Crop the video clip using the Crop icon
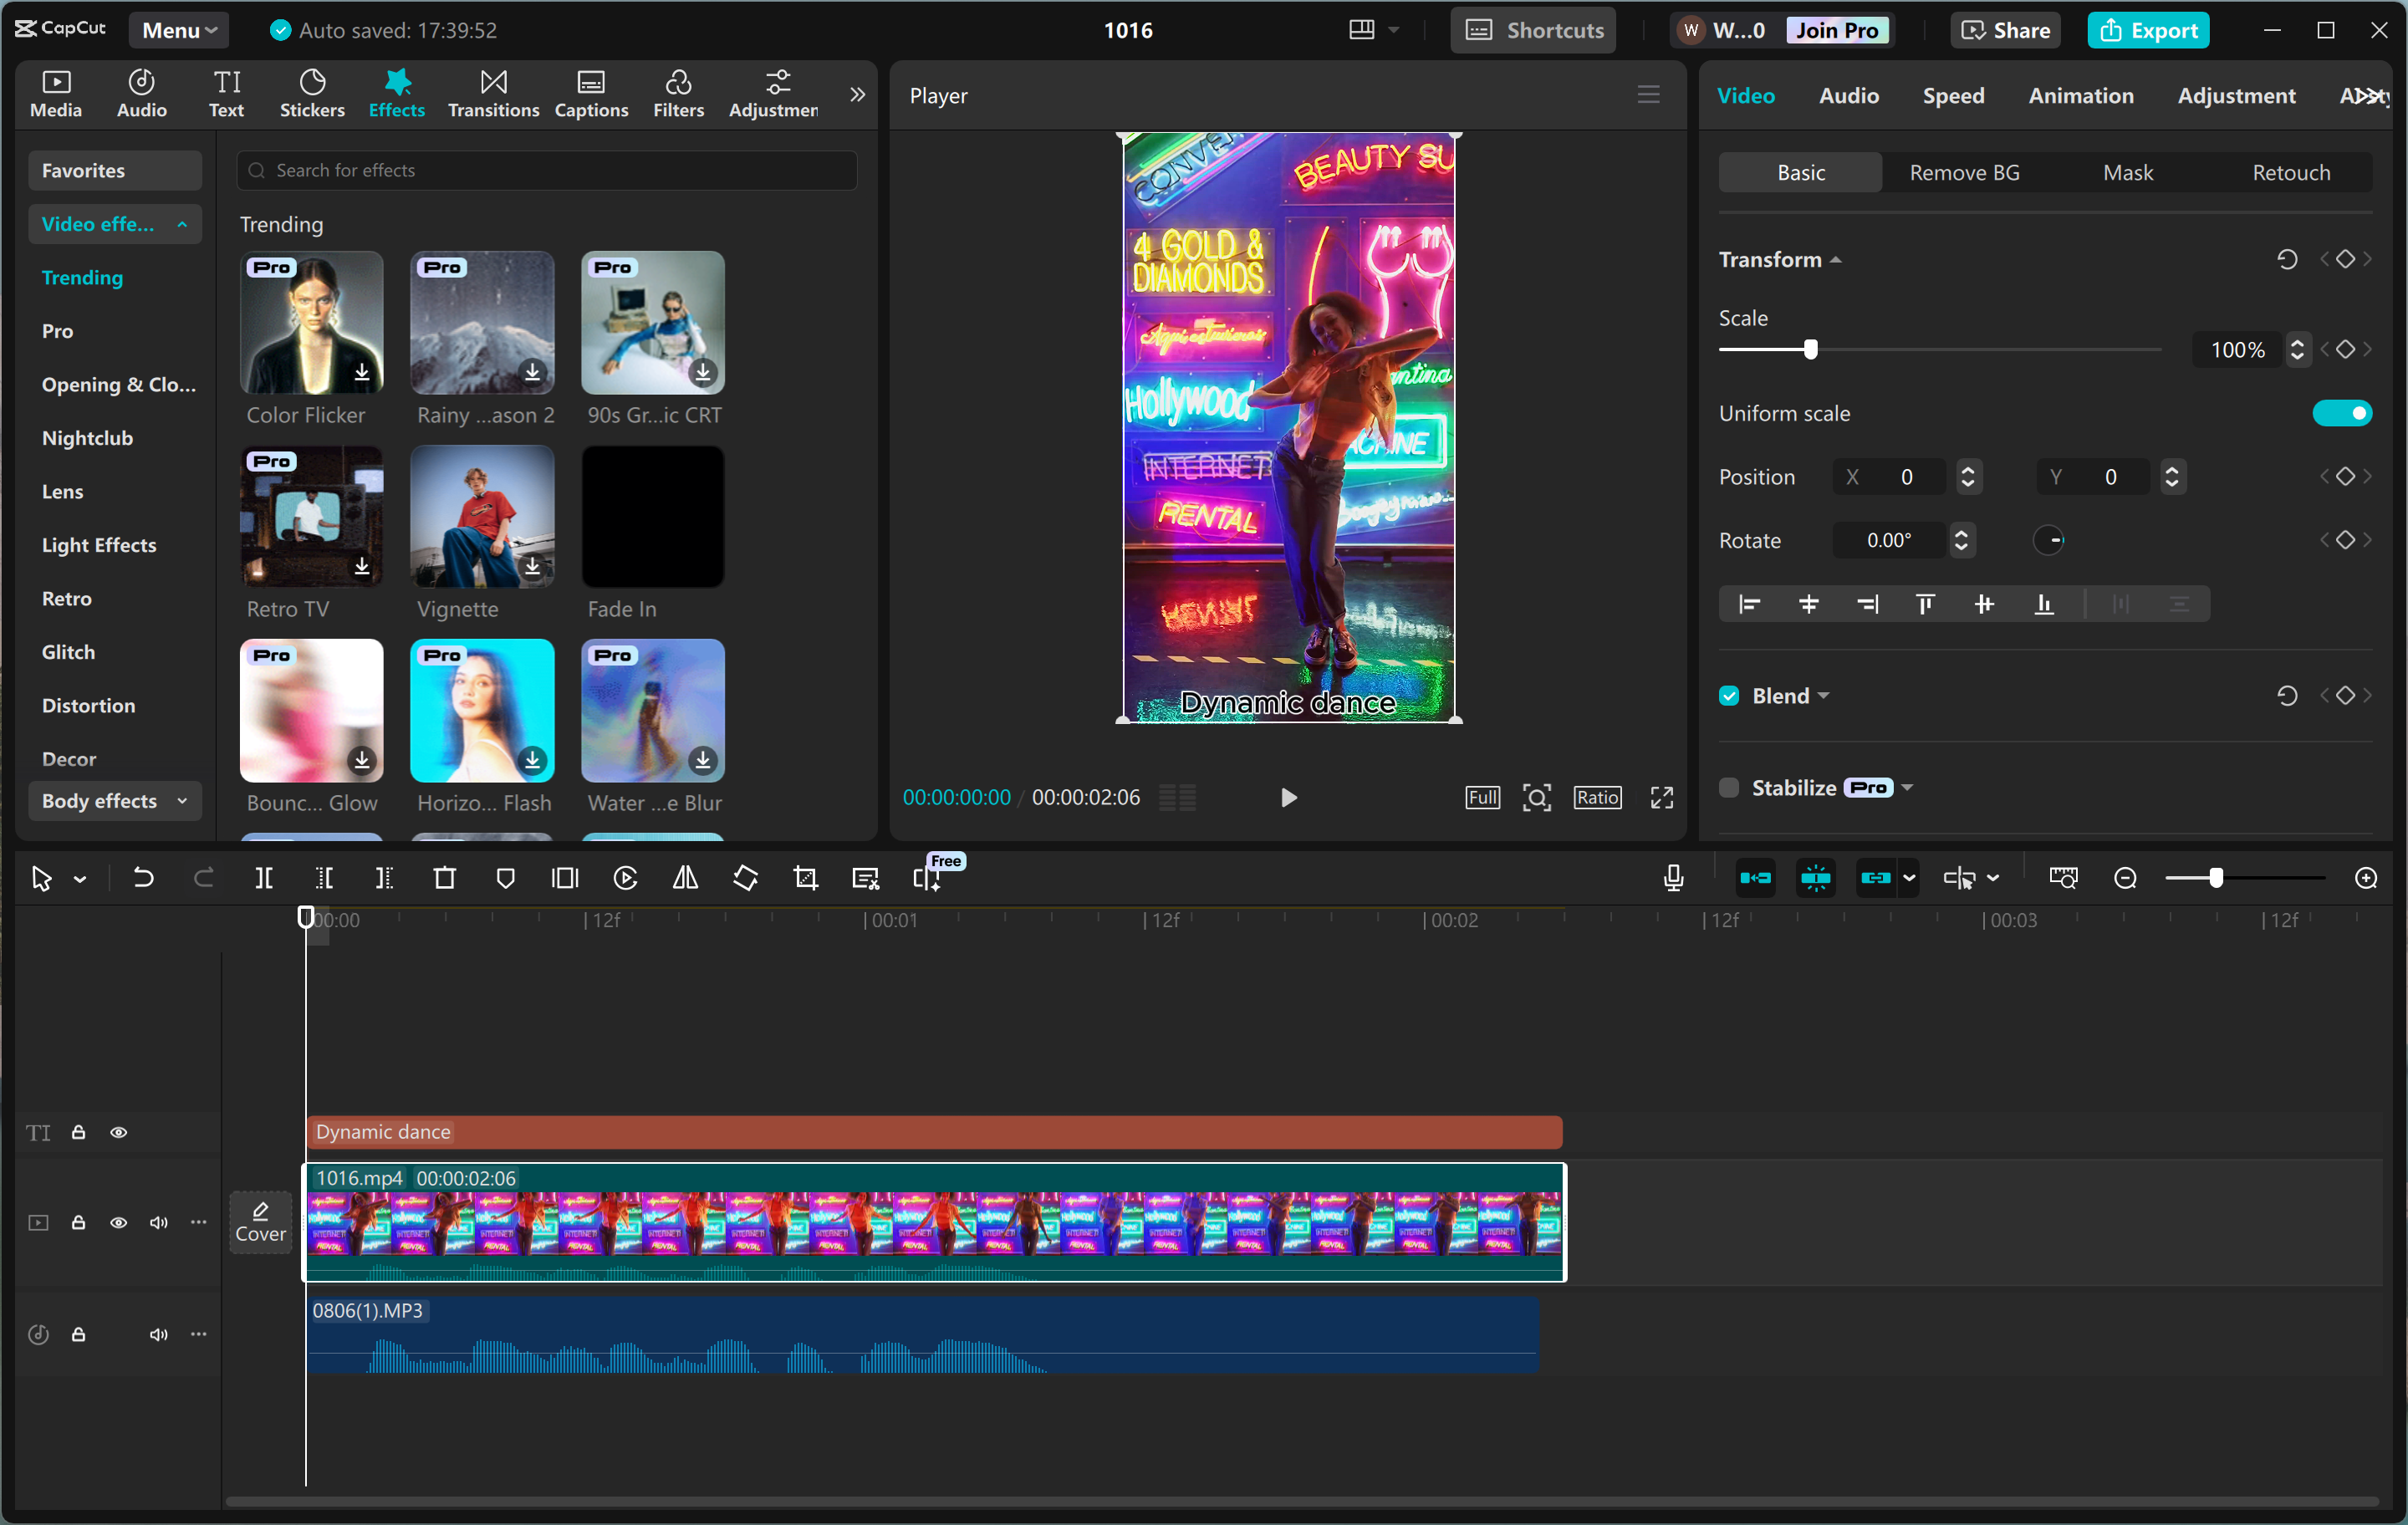This screenshot has height=1525, width=2408. pos(805,877)
